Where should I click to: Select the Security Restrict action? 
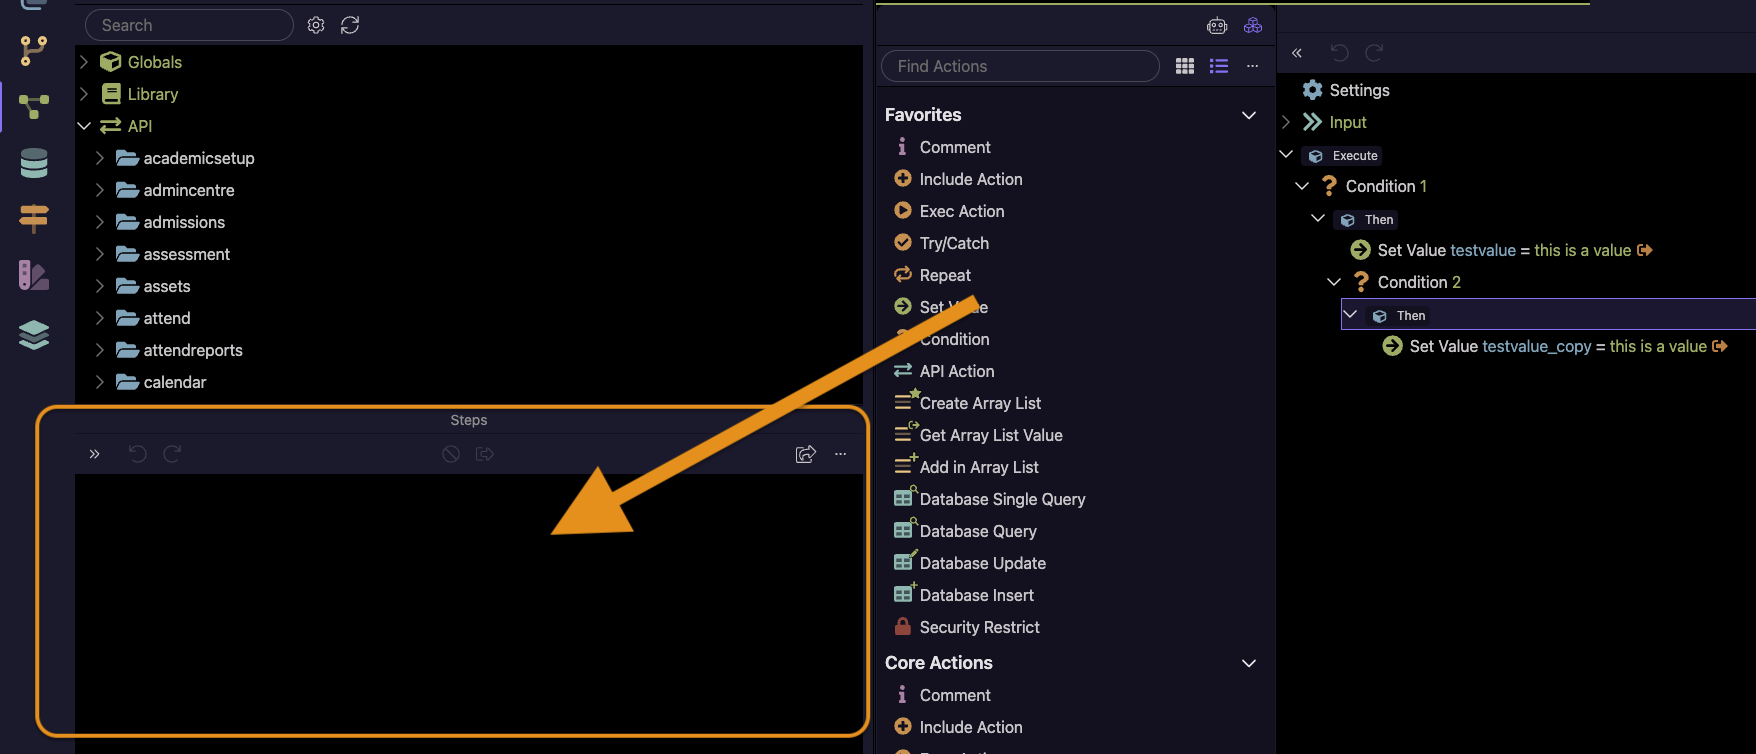[979, 627]
